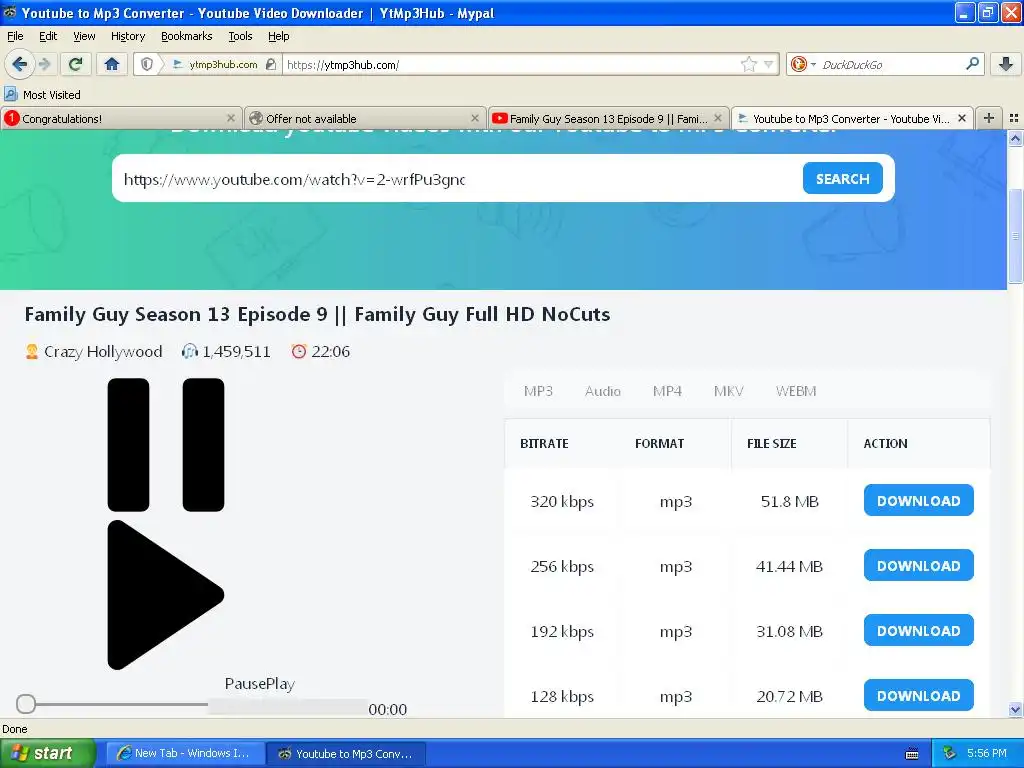1024x768 pixels.
Task: Click the keyboard icon in system tray
Action: pyautogui.click(x=912, y=754)
